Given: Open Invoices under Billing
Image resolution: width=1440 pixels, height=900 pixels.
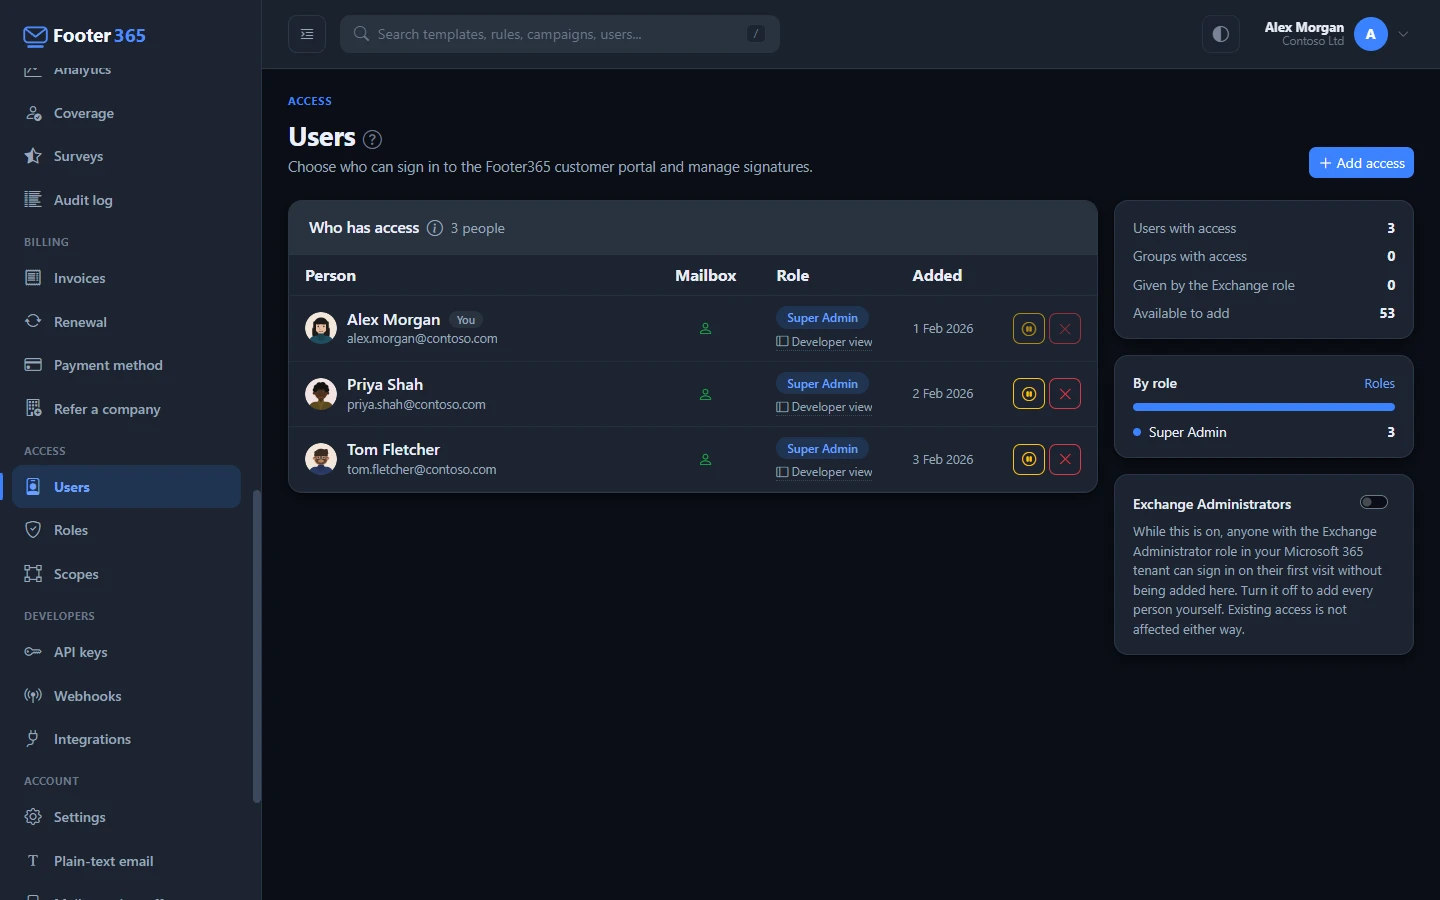Looking at the screenshot, I should (126, 278).
